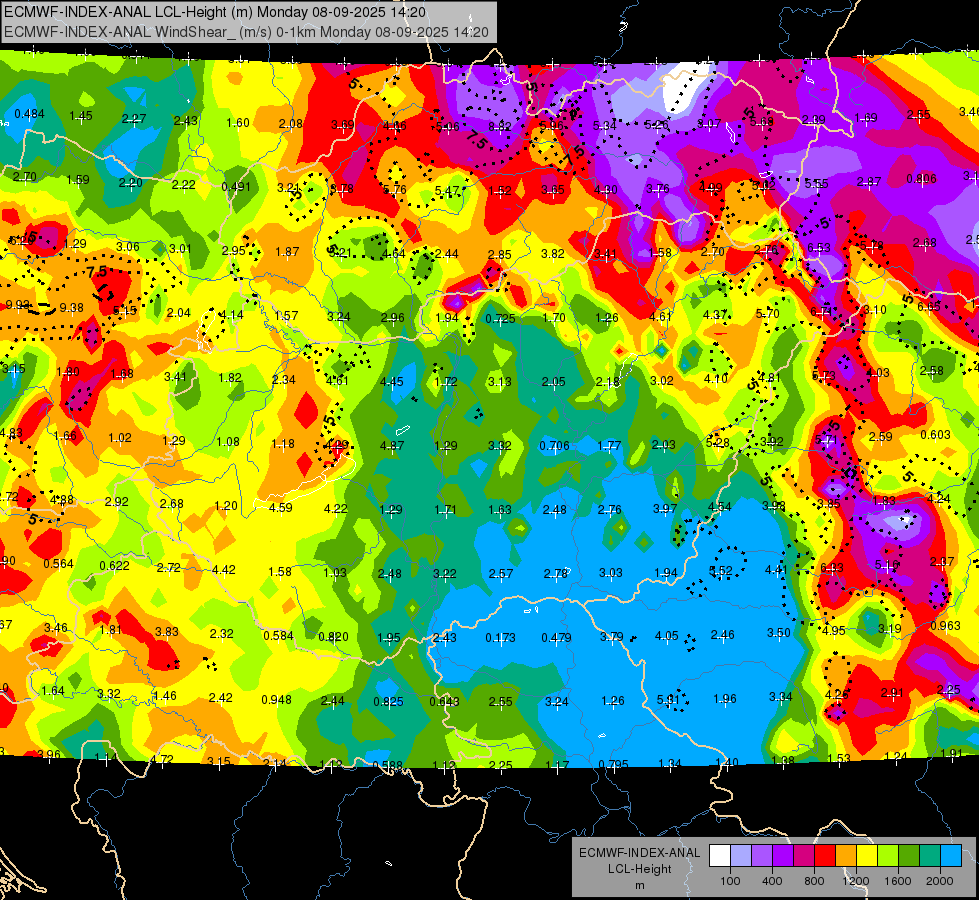
Task: Click the wind shear value 0.820
Action: pos(333,638)
